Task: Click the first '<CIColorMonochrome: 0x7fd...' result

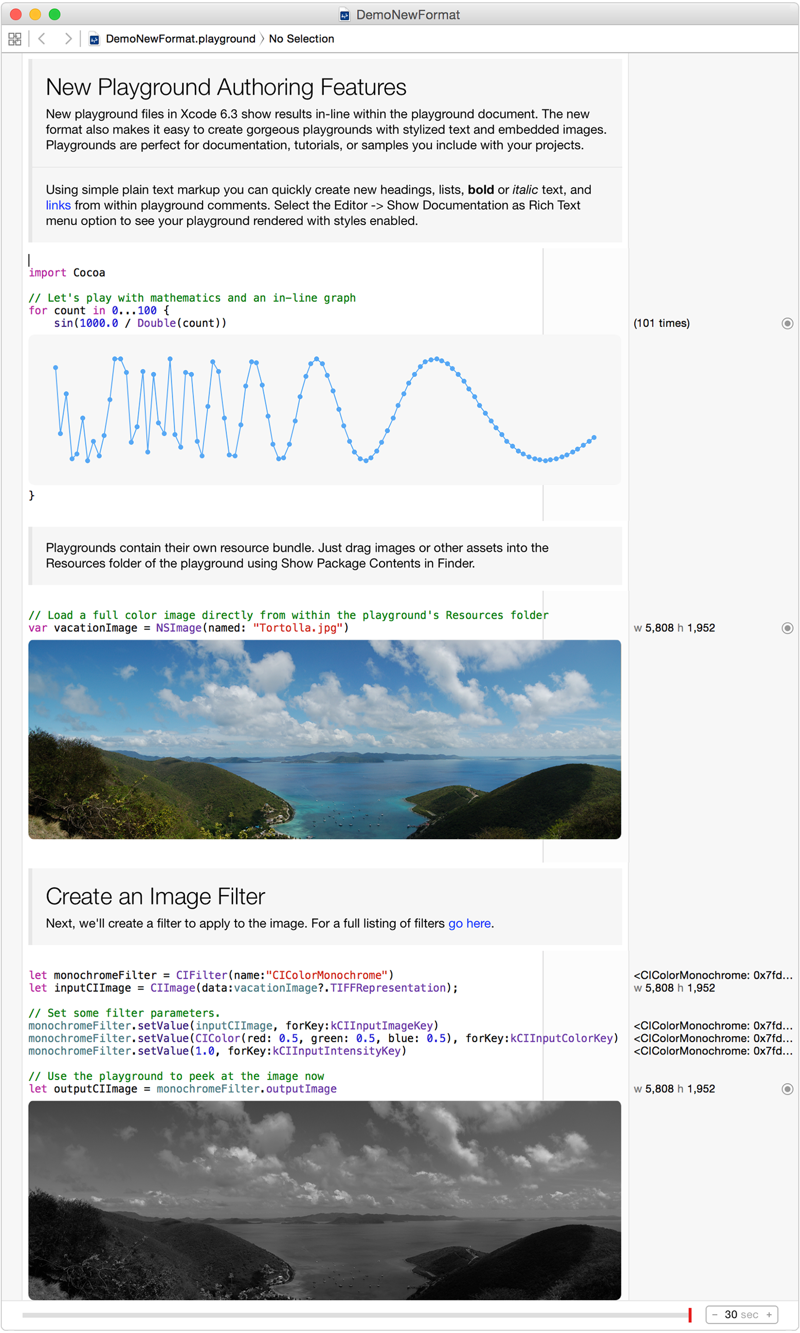Action: 713,975
